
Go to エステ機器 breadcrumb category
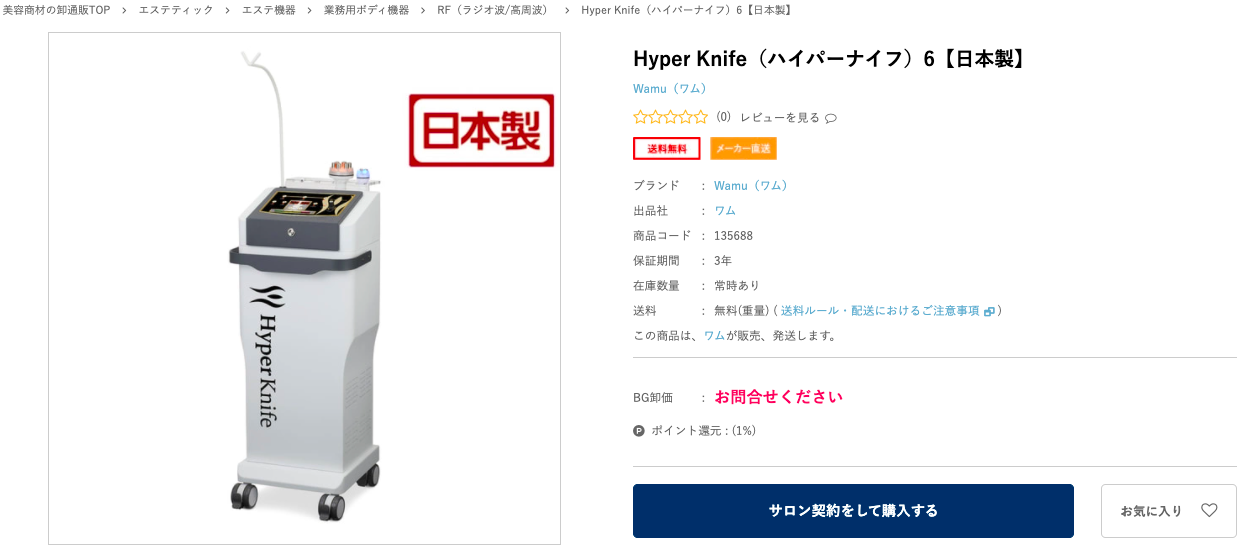[269, 10]
